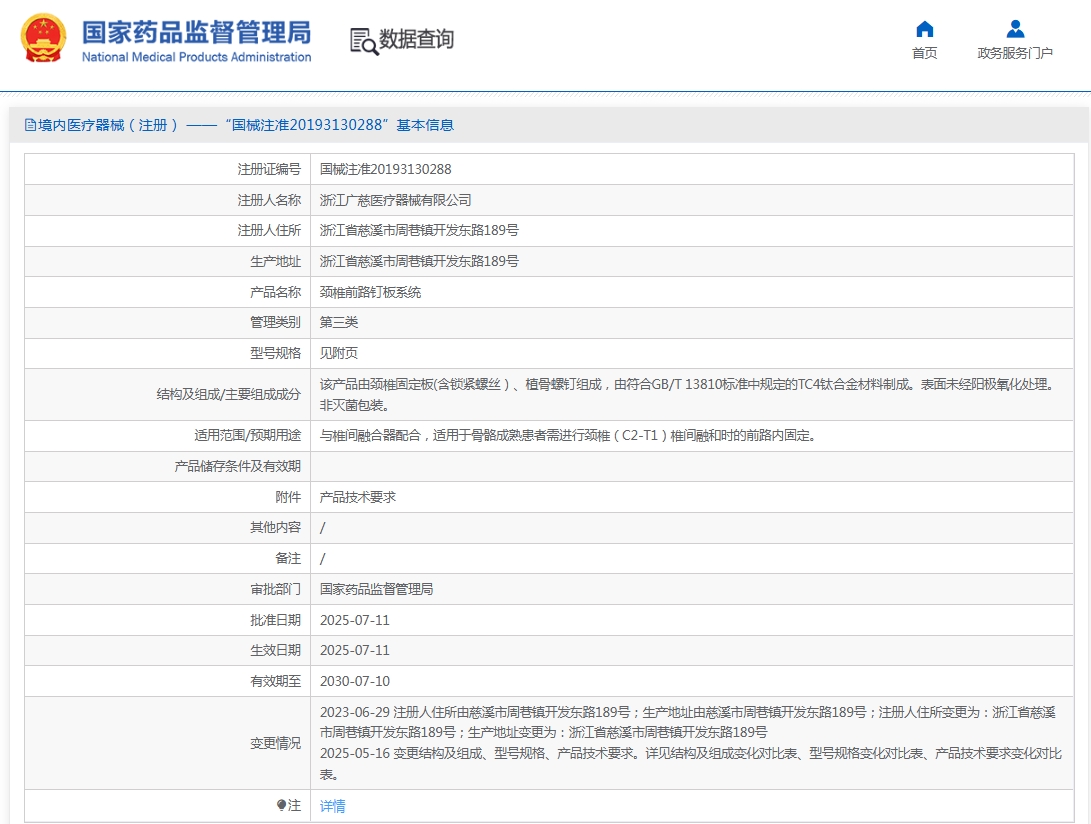Click the data query magnifier icon
1091x824 pixels.
pos(364,41)
